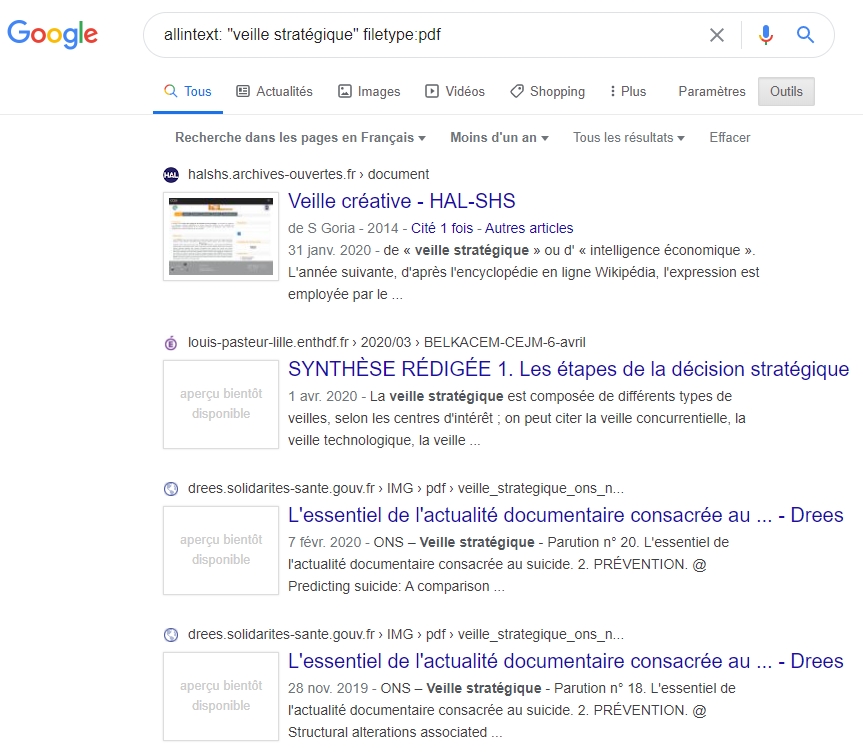This screenshot has height=756, width=863.
Task: Click the HAL favicon of the first result
Action: 171,175
